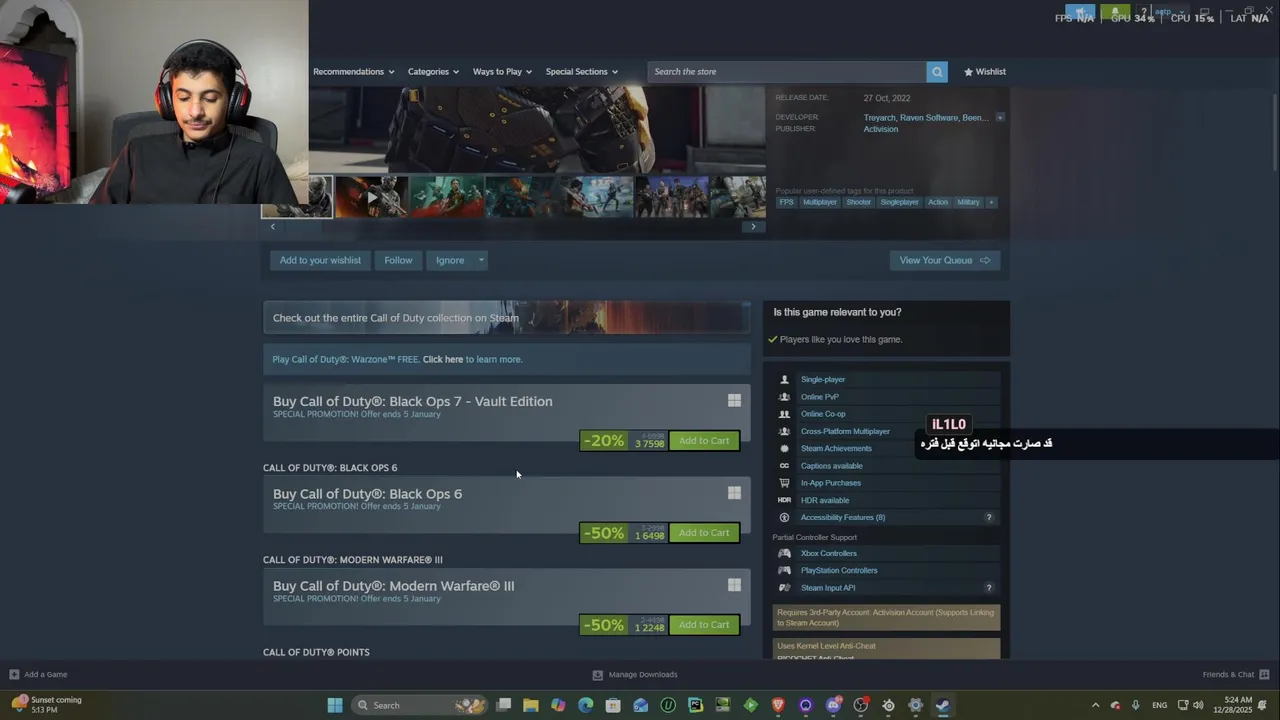Click the Follow button

pos(398,260)
